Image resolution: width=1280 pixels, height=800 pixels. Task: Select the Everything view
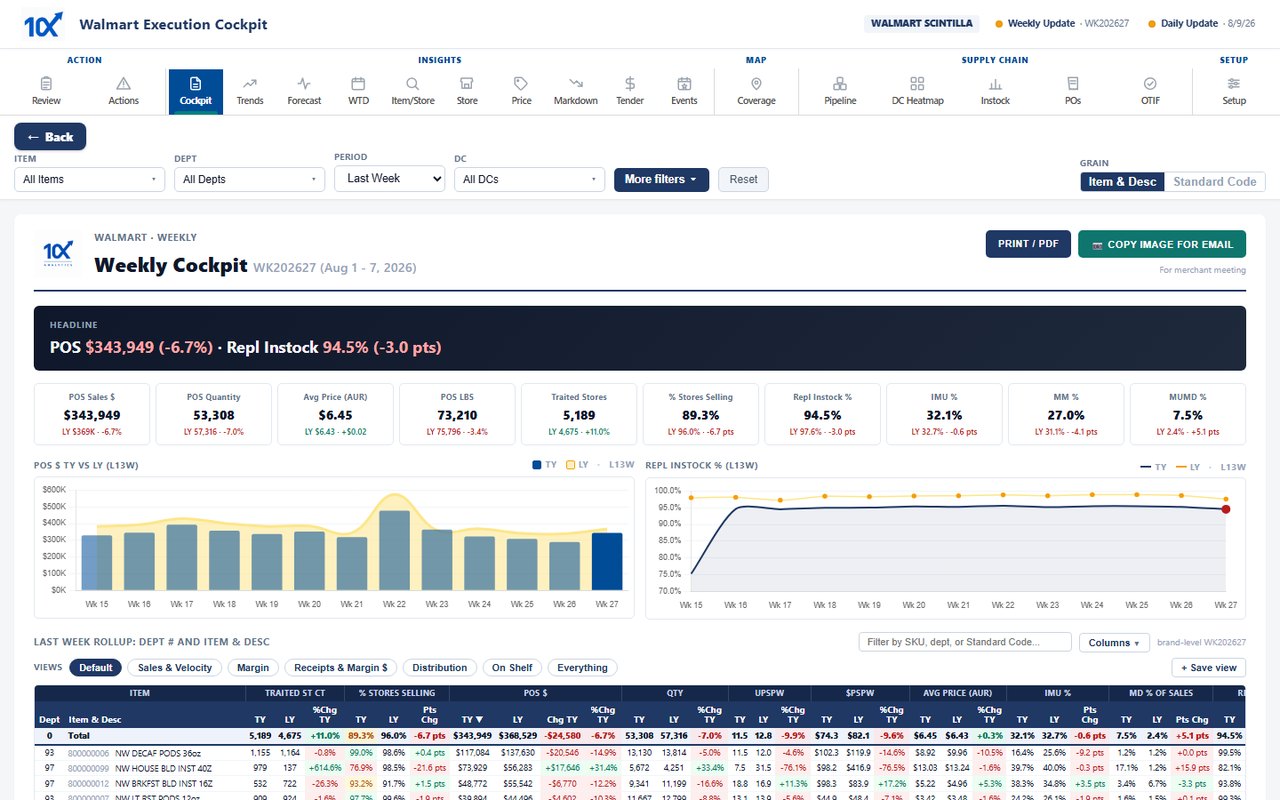(582, 667)
